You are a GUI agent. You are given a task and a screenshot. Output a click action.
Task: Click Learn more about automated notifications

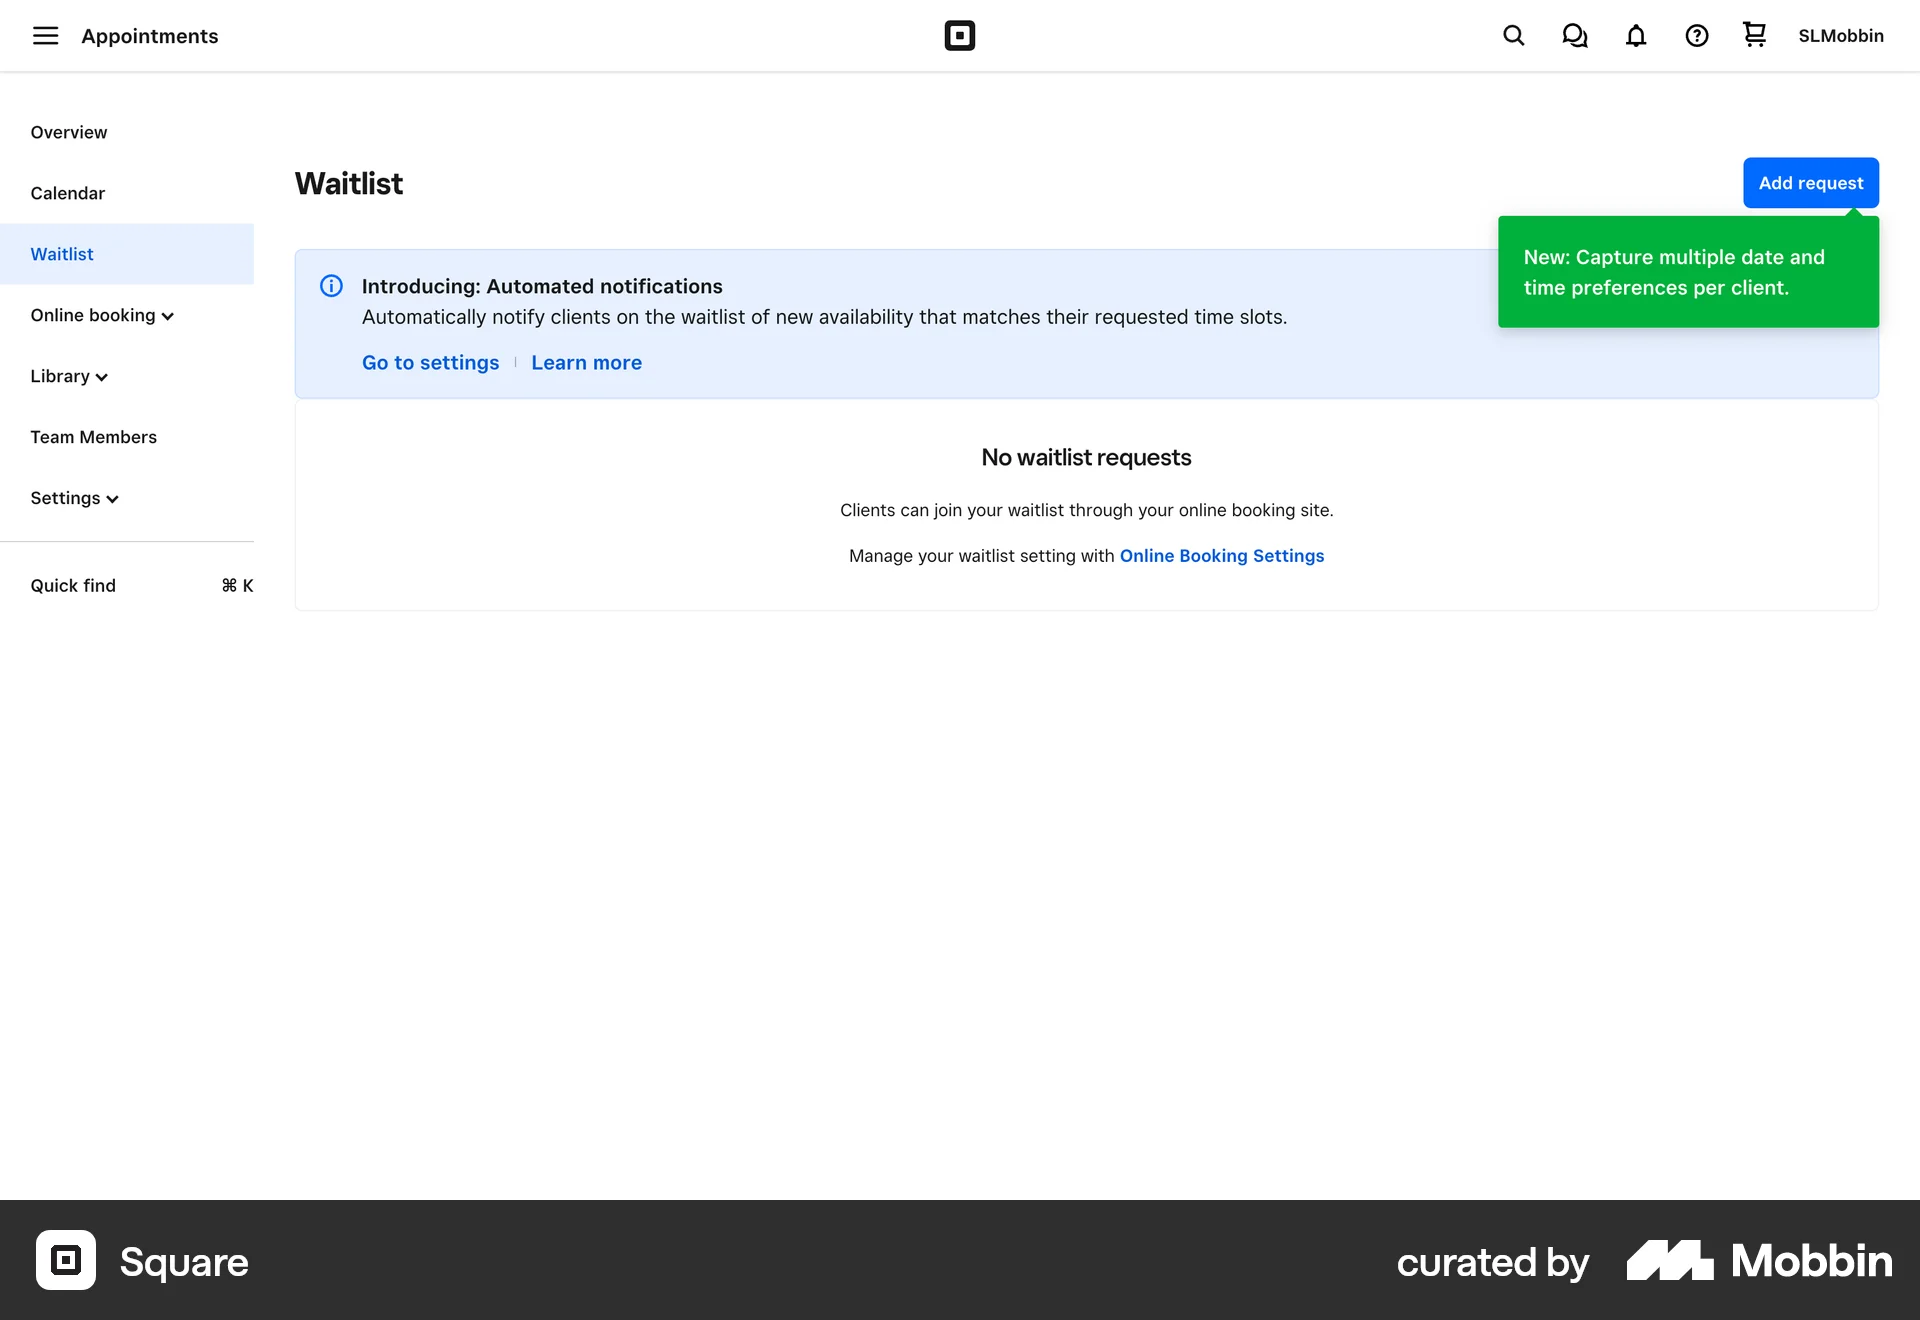587,362
